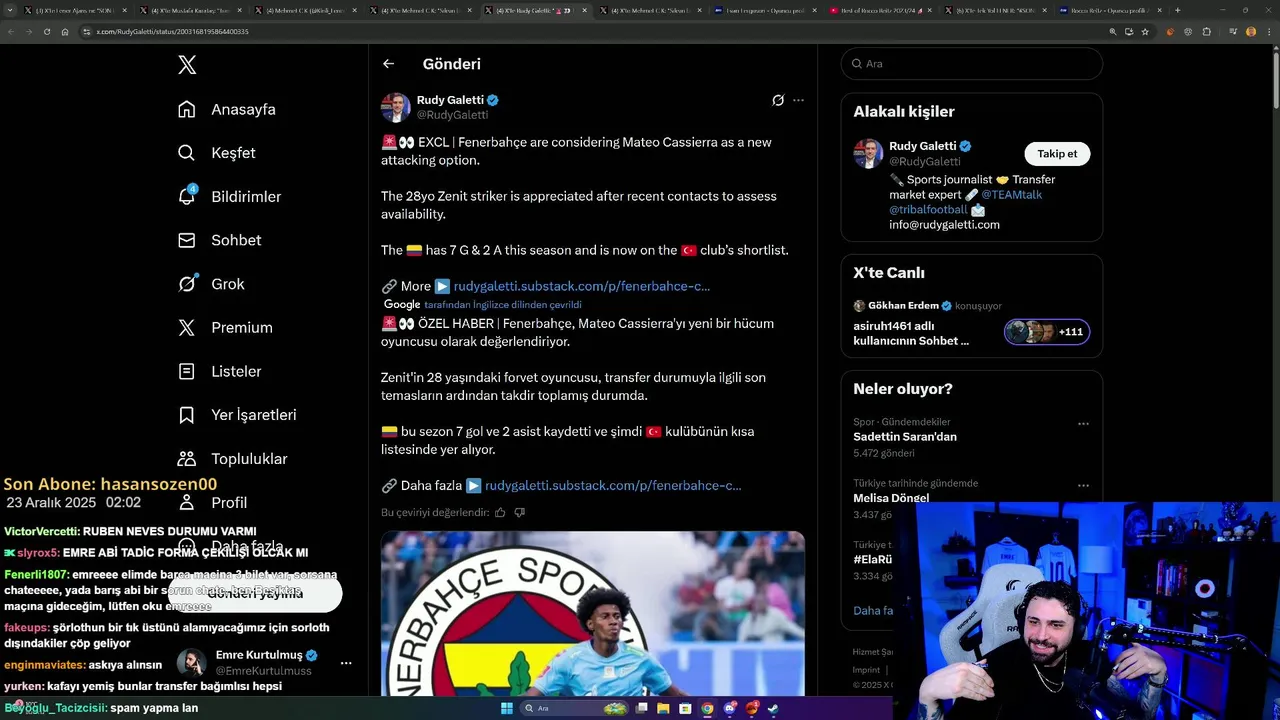The width and height of the screenshot is (1280, 720).
Task: Click the X logo in the sidebar
Action: (187, 65)
